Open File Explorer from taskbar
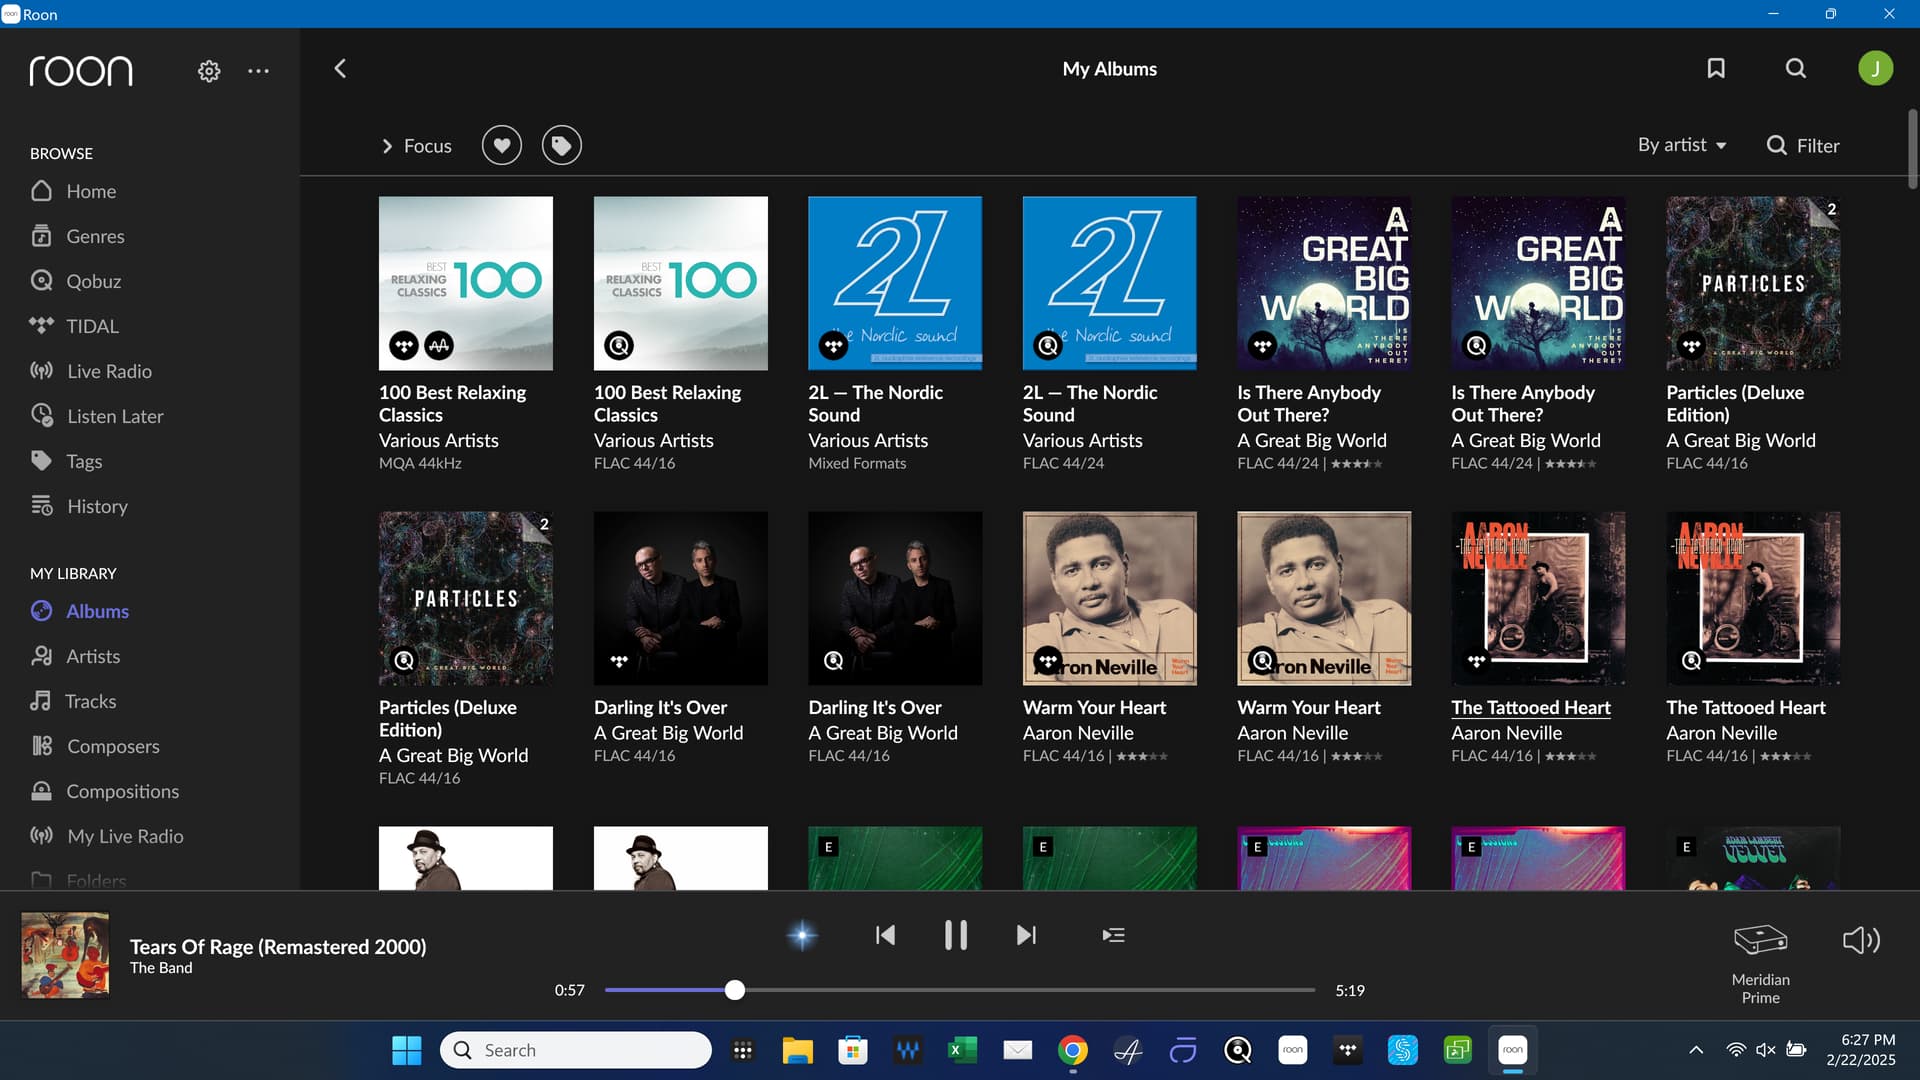1920x1080 pixels. tap(797, 1050)
